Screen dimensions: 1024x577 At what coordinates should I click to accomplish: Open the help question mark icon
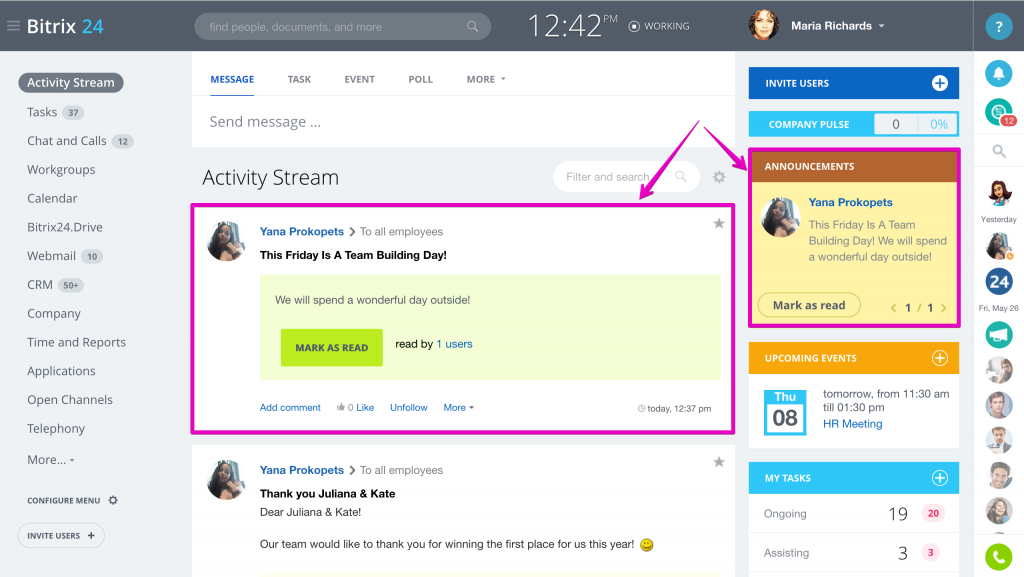coord(999,27)
